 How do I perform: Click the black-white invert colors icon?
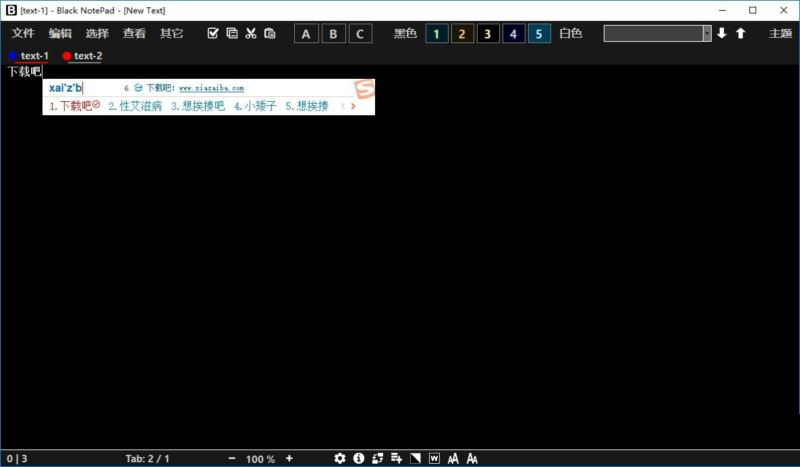(x=415, y=458)
